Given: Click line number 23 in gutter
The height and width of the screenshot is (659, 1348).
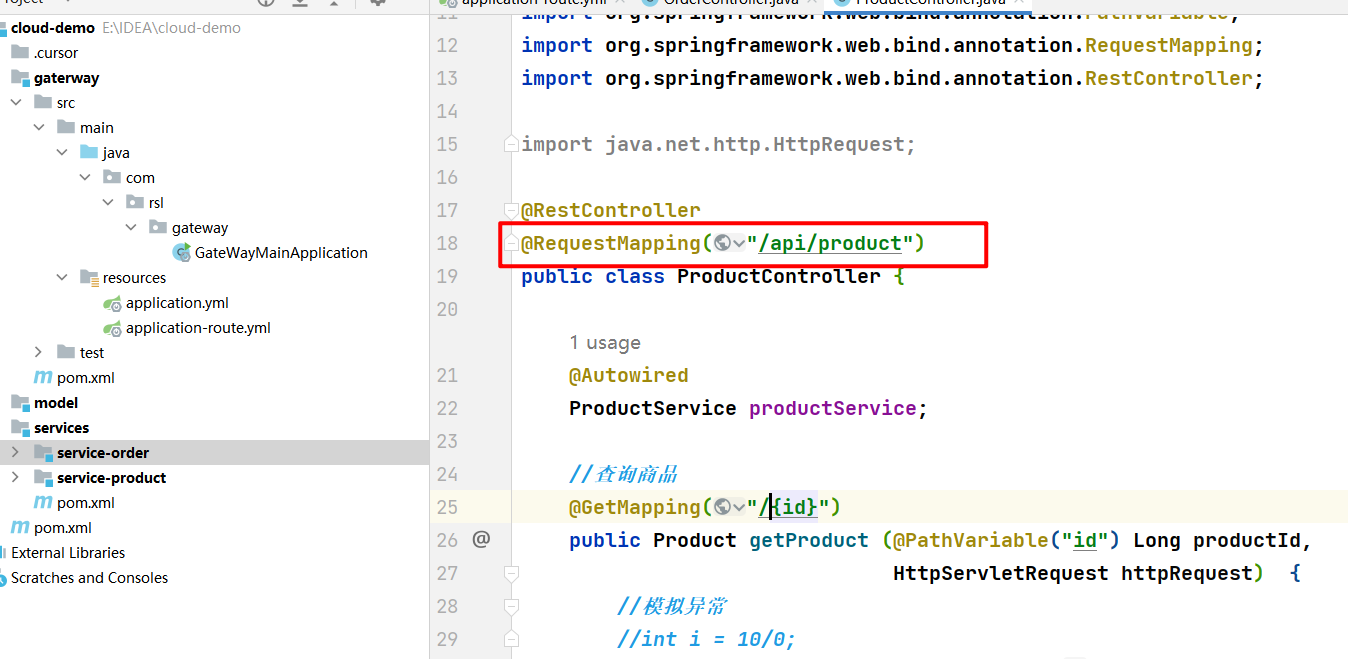Looking at the screenshot, I should pos(447,441).
